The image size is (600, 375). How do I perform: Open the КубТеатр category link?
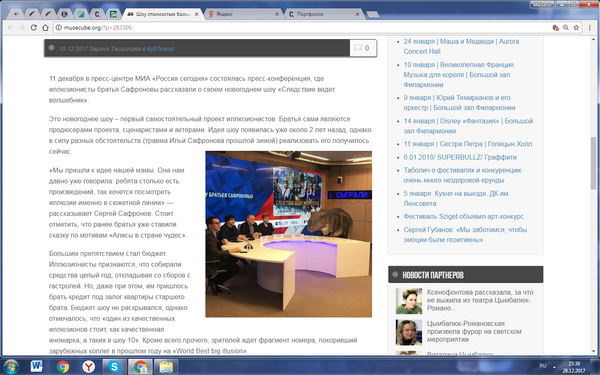(160, 49)
